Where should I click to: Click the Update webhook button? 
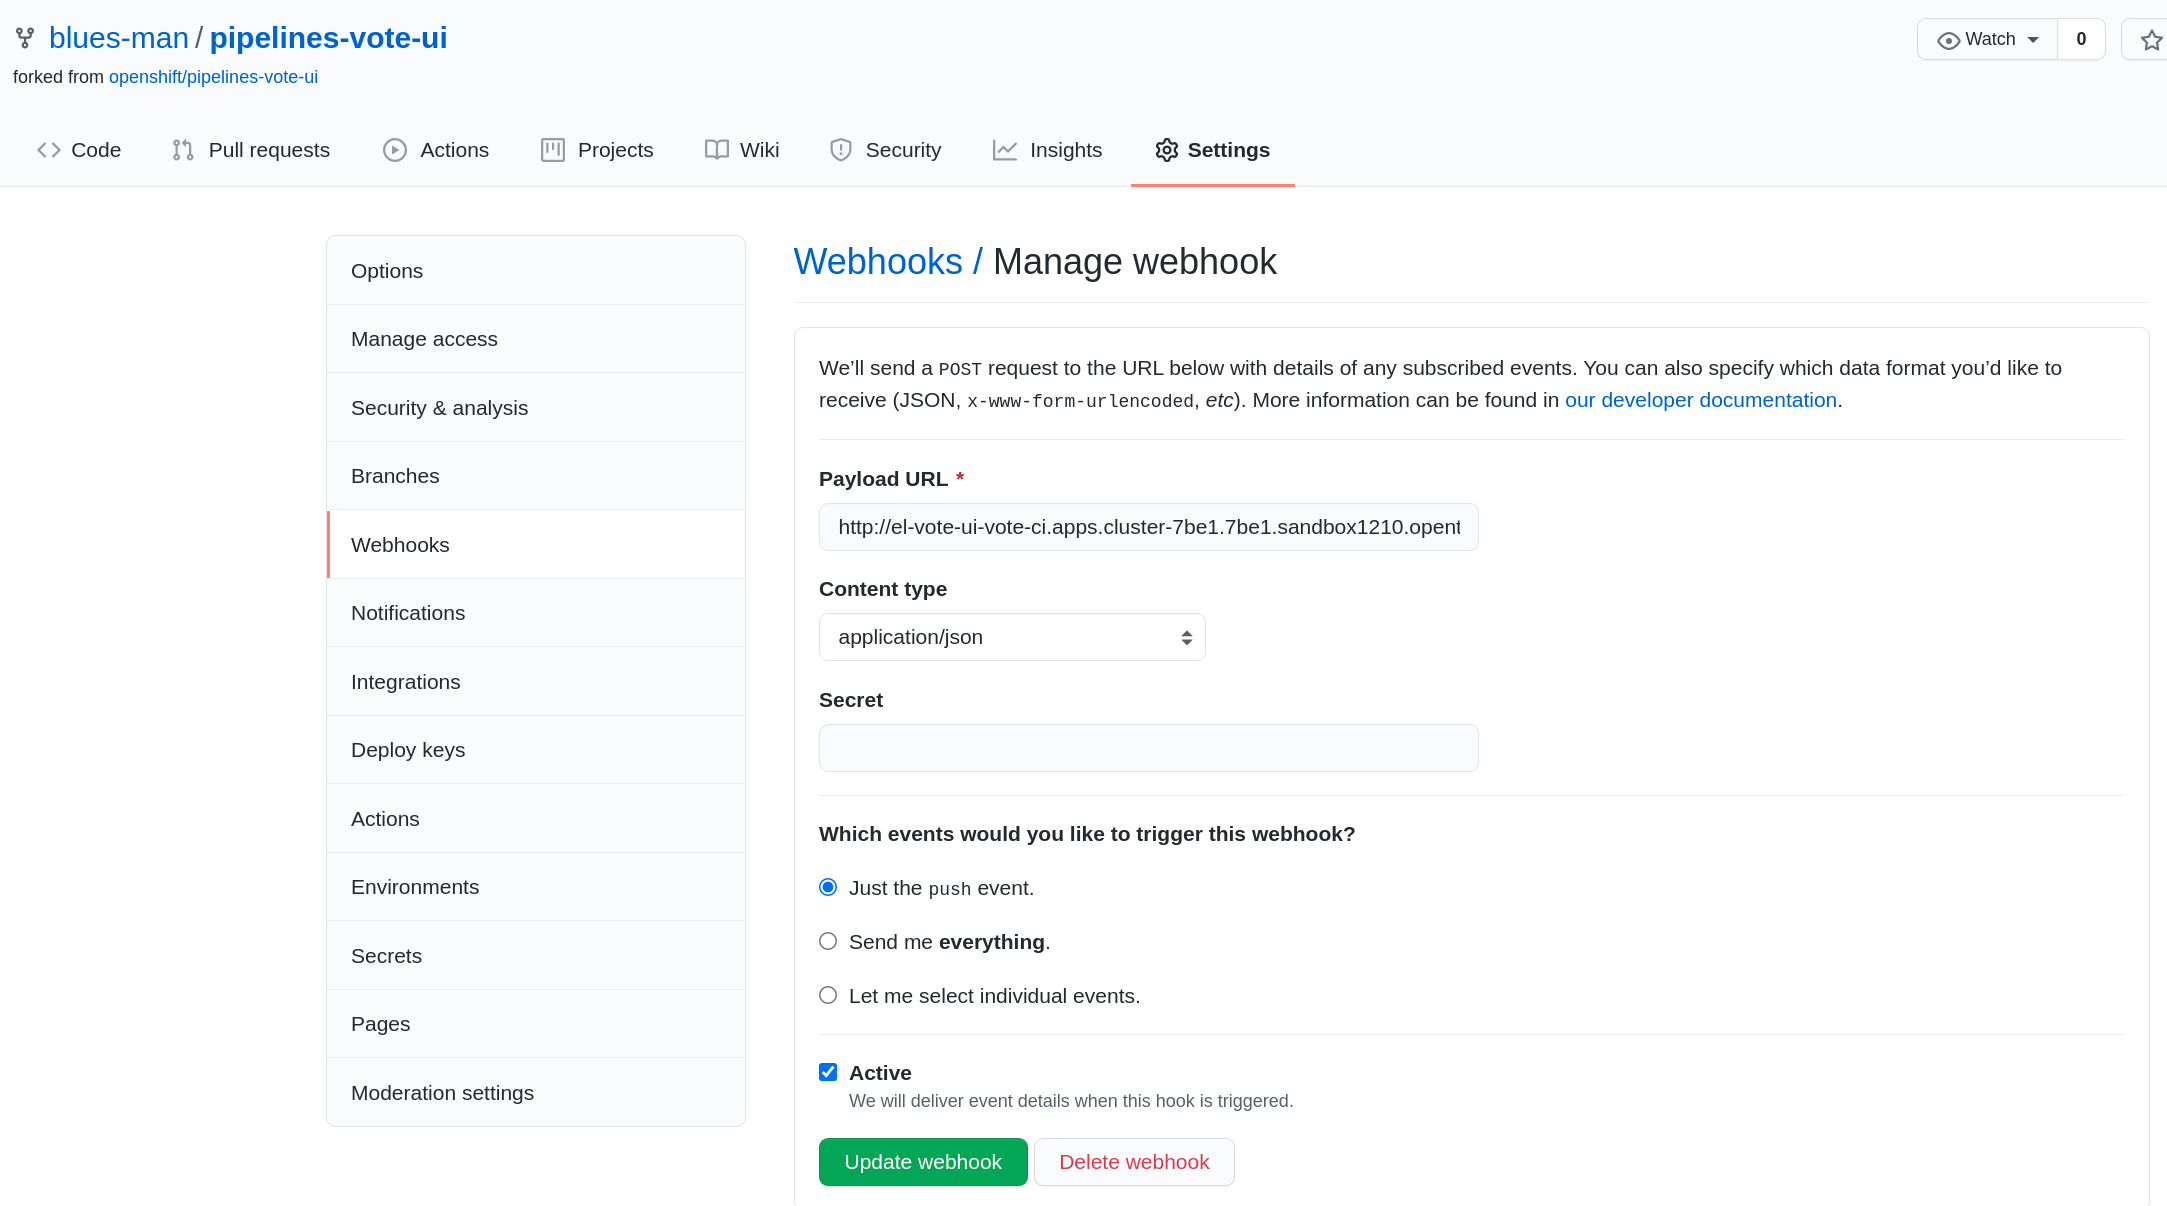(922, 1161)
